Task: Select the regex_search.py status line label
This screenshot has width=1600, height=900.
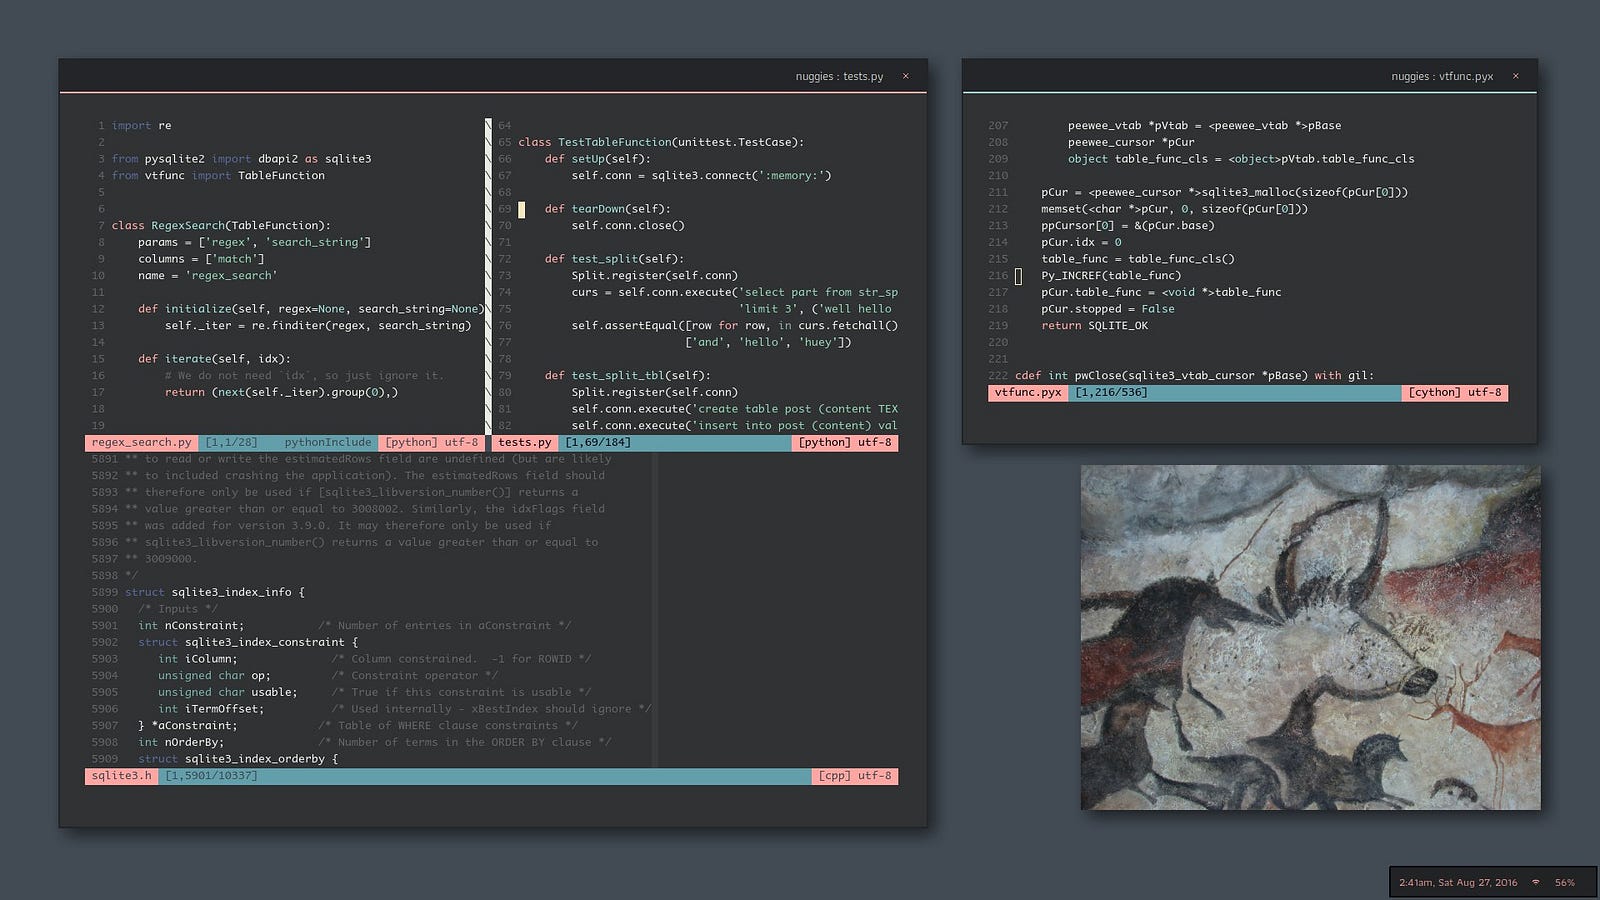Action: point(141,442)
